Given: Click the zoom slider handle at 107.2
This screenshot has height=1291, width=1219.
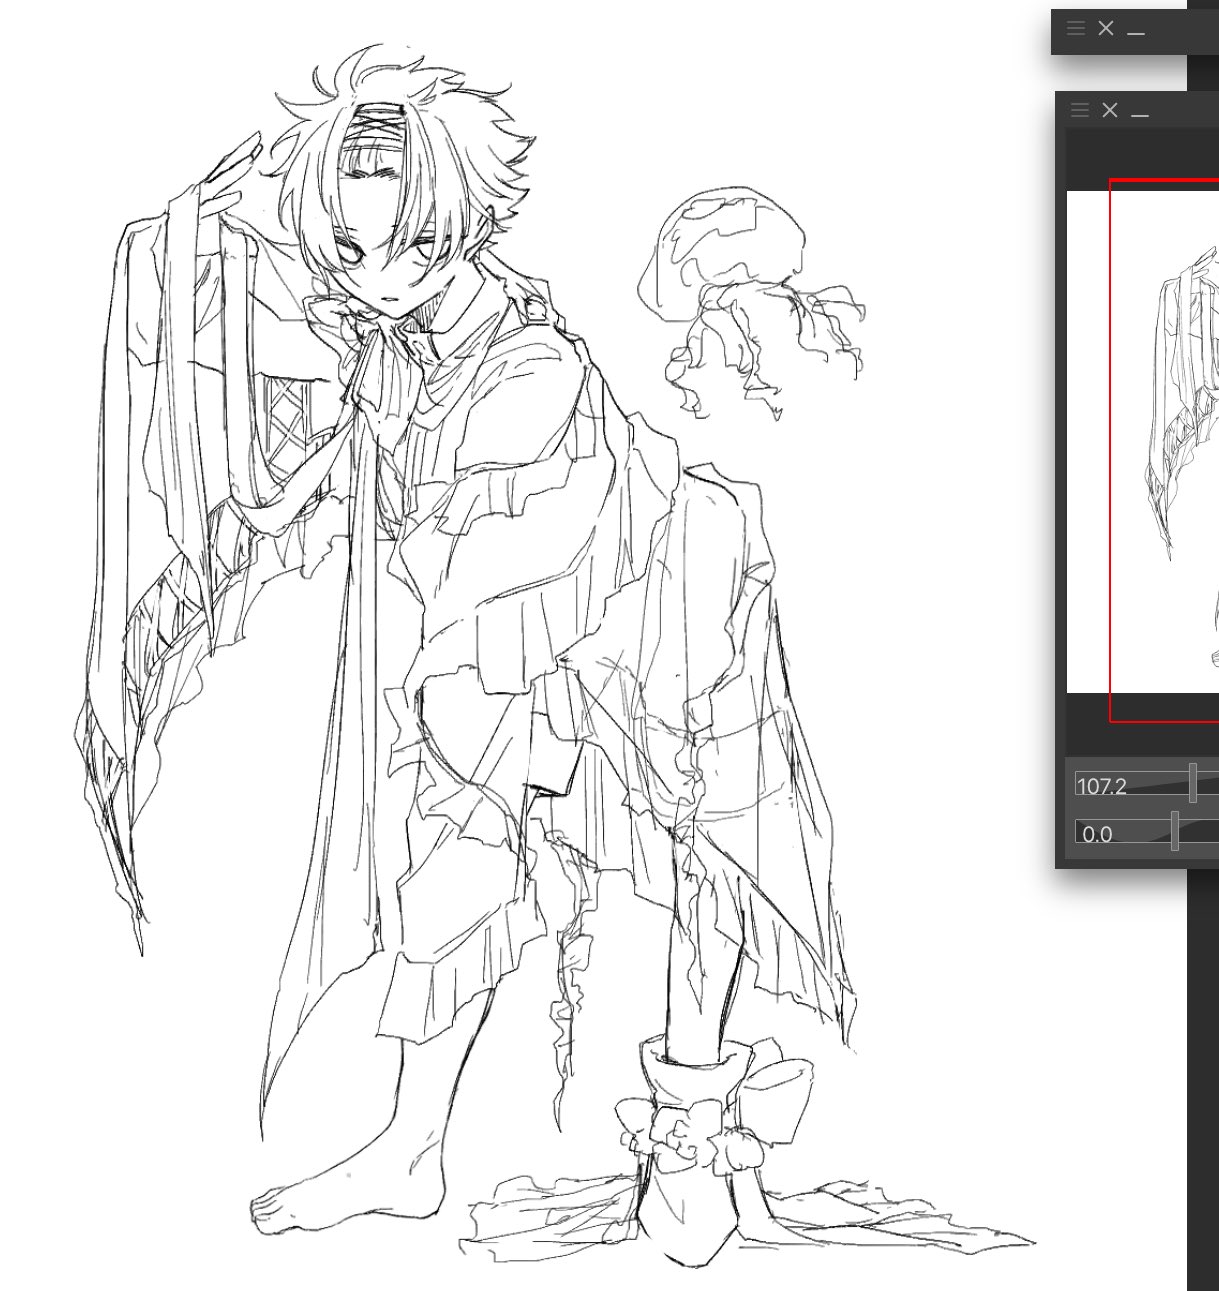Looking at the screenshot, I should click(x=1193, y=783).
